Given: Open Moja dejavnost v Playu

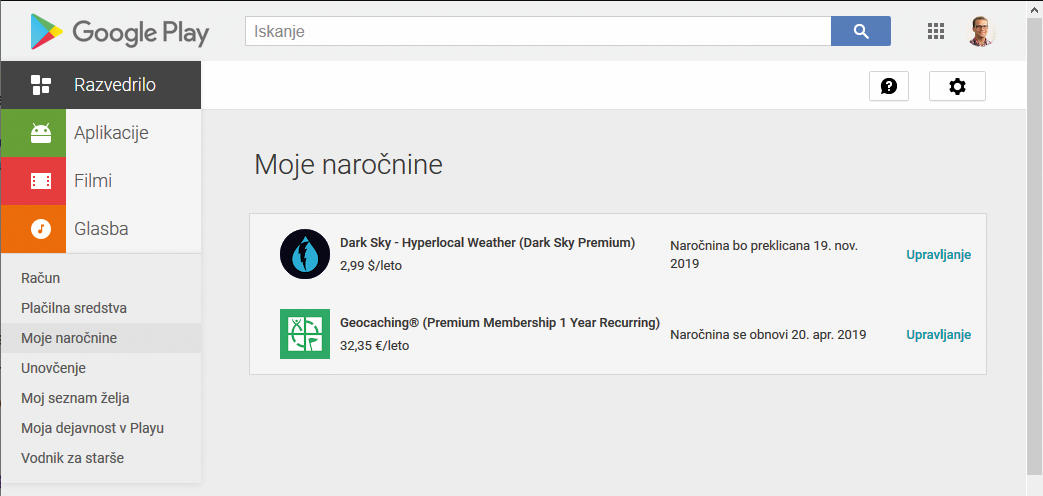Looking at the screenshot, I should pyautogui.click(x=92, y=428).
